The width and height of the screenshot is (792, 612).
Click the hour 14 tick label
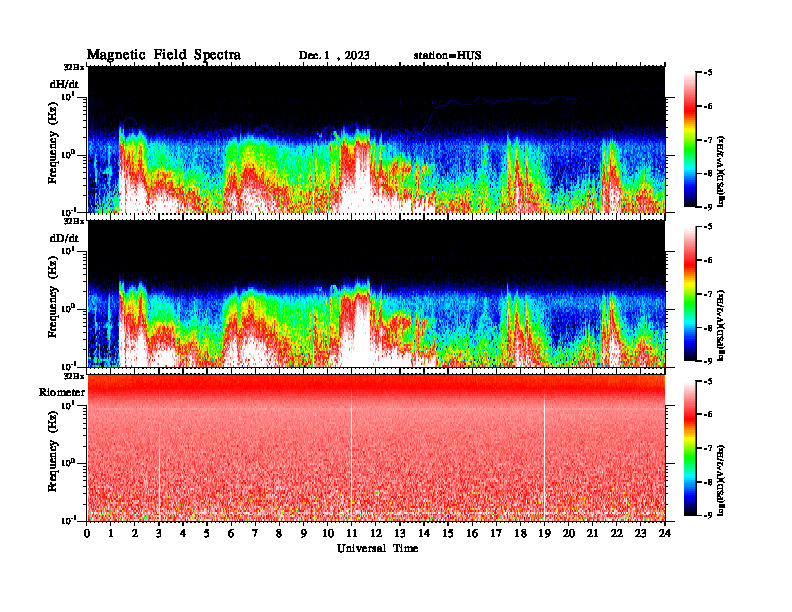pos(424,533)
